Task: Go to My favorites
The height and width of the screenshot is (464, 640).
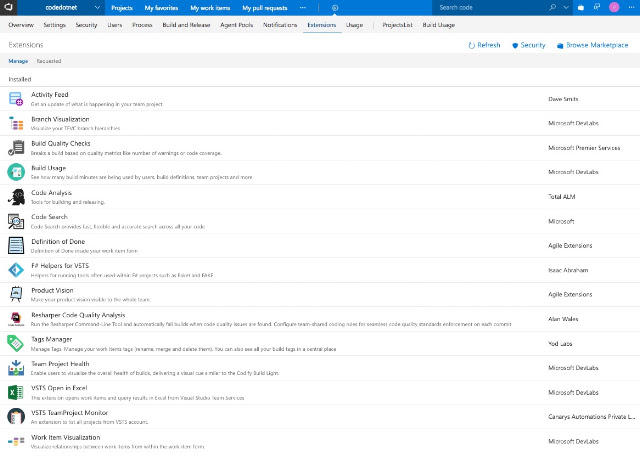Action: click(x=161, y=8)
